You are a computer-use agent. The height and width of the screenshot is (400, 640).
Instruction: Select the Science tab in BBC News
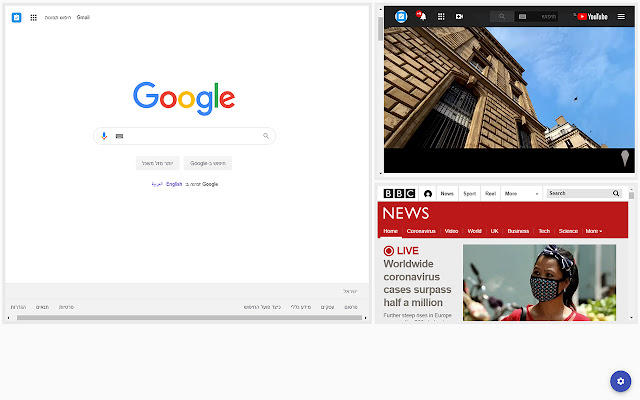(568, 231)
